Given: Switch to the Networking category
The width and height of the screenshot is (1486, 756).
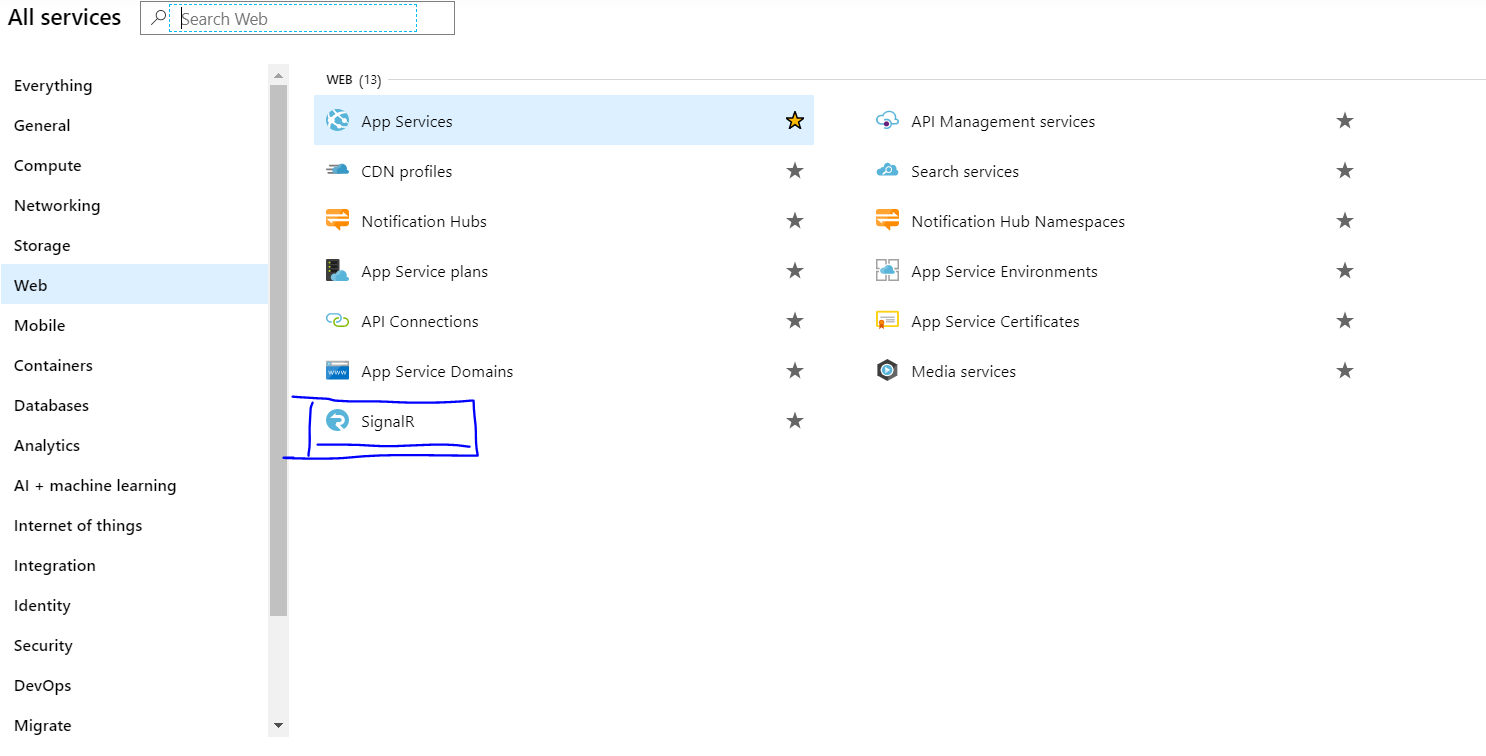Looking at the screenshot, I should click(x=57, y=205).
